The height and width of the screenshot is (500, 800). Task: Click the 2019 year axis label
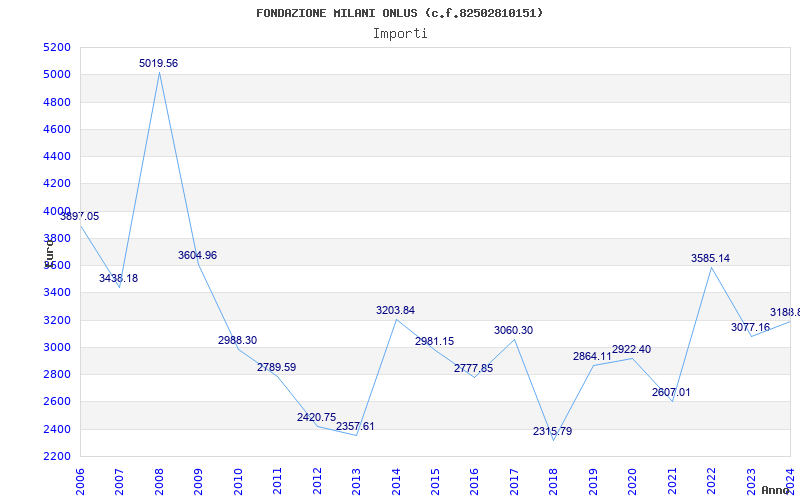tap(593, 482)
